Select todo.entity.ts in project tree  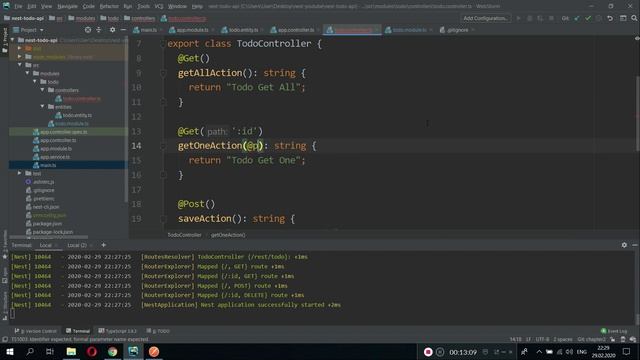point(77,115)
